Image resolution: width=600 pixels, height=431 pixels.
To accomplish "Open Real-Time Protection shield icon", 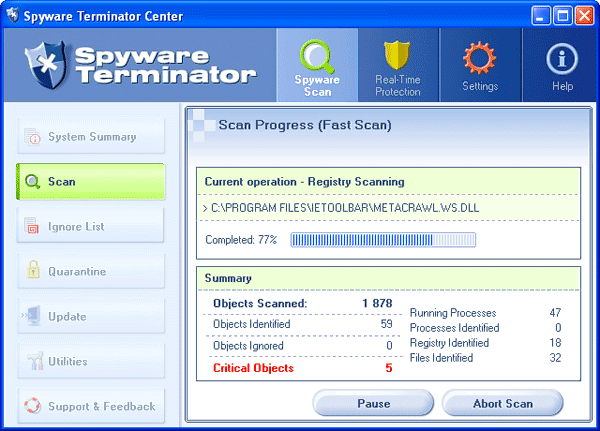I will pos(397,55).
